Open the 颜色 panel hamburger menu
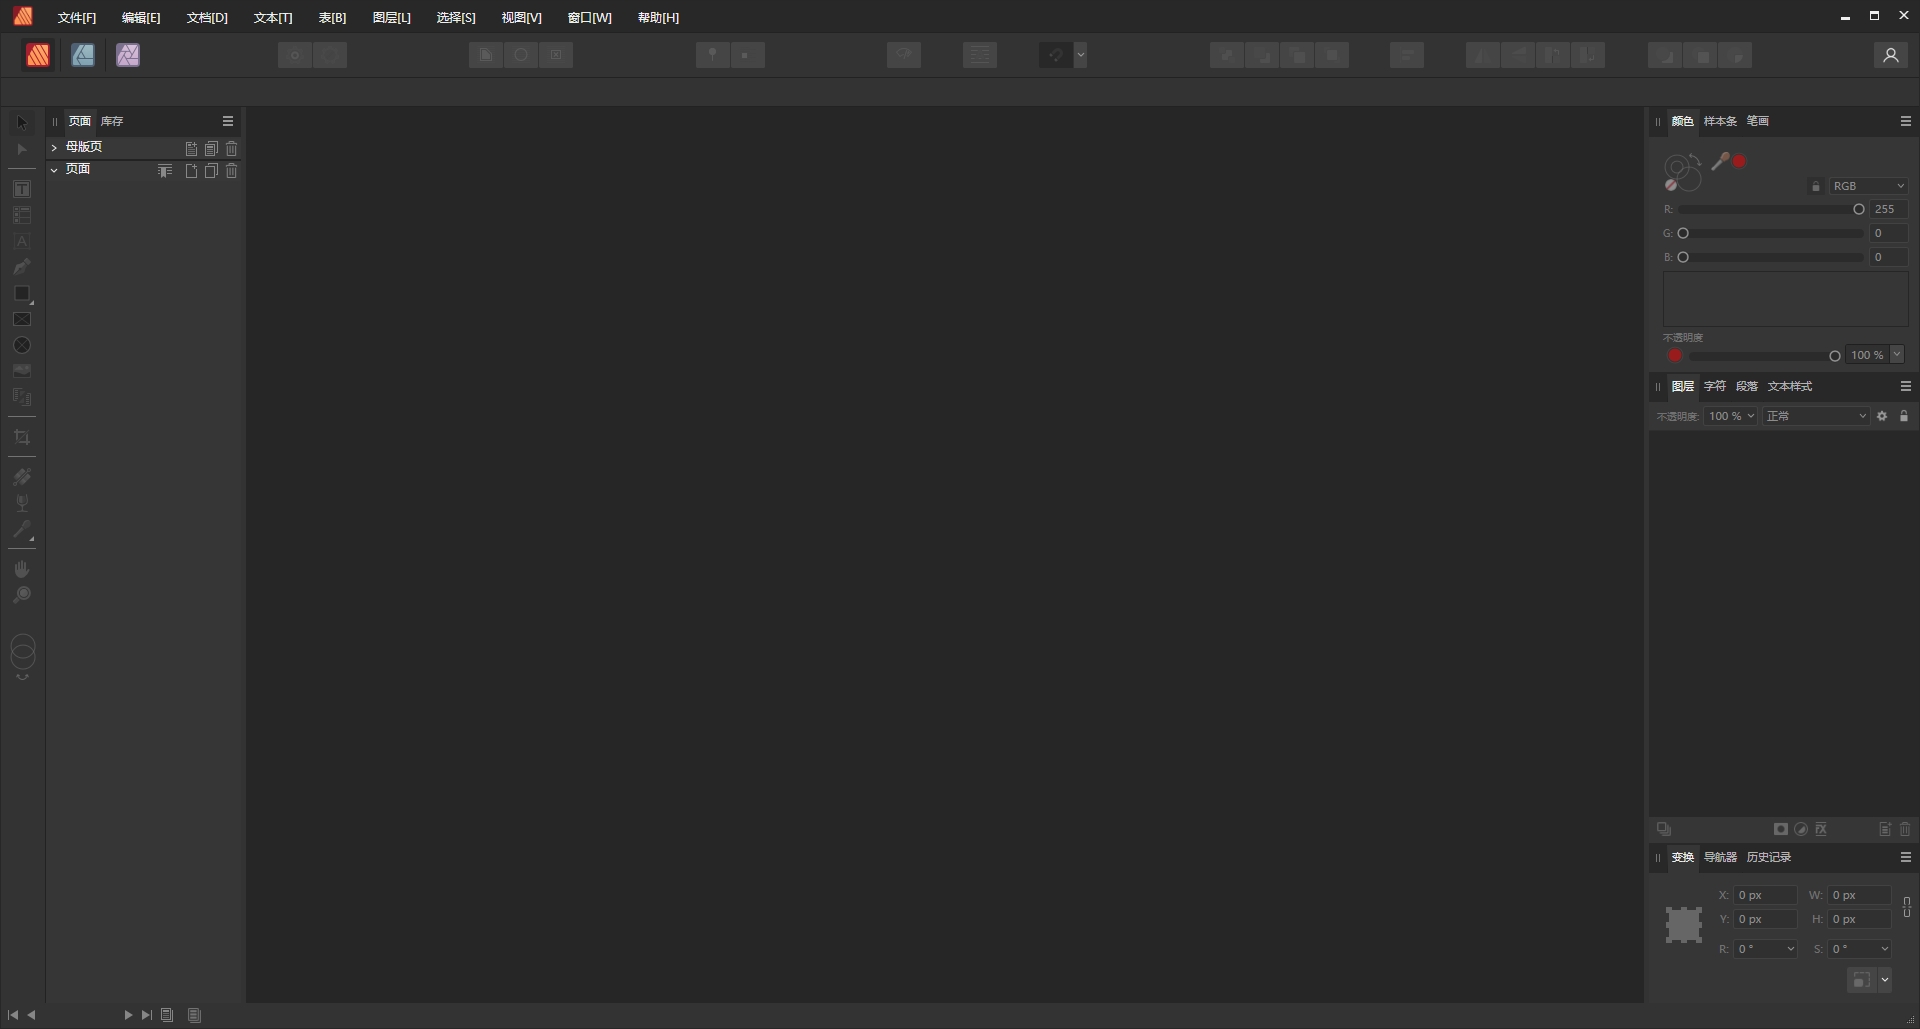1920x1029 pixels. point(1905,121)
